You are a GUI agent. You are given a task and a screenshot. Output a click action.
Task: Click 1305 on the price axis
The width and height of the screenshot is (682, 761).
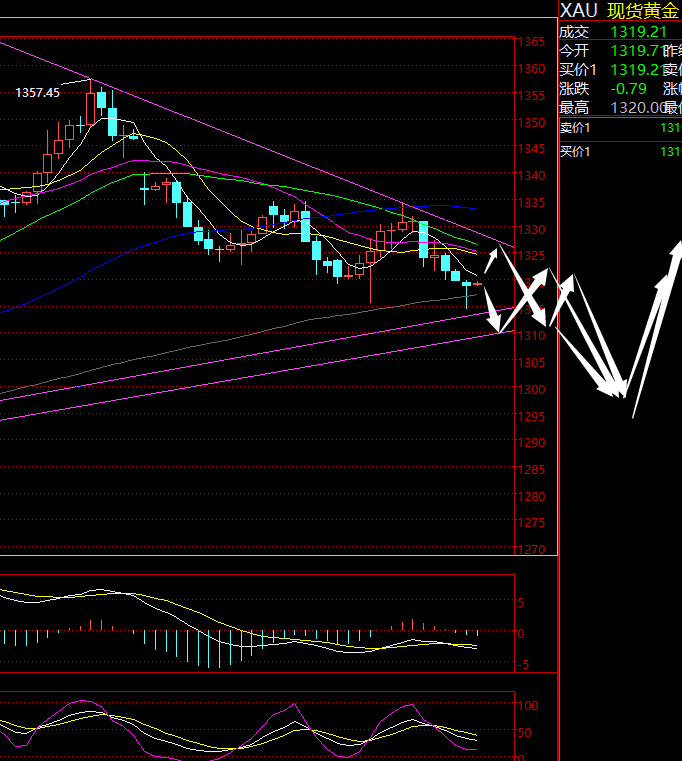532,363
